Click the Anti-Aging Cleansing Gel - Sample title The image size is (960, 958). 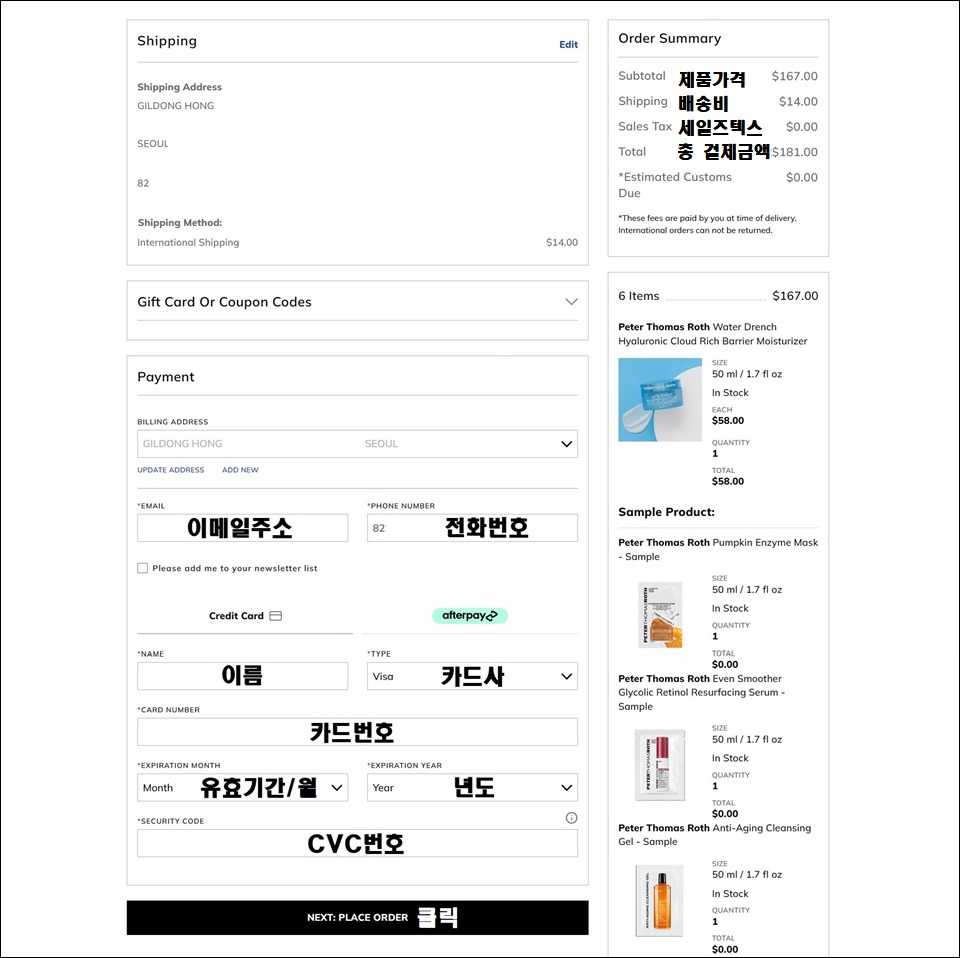(x=714, y=834)
